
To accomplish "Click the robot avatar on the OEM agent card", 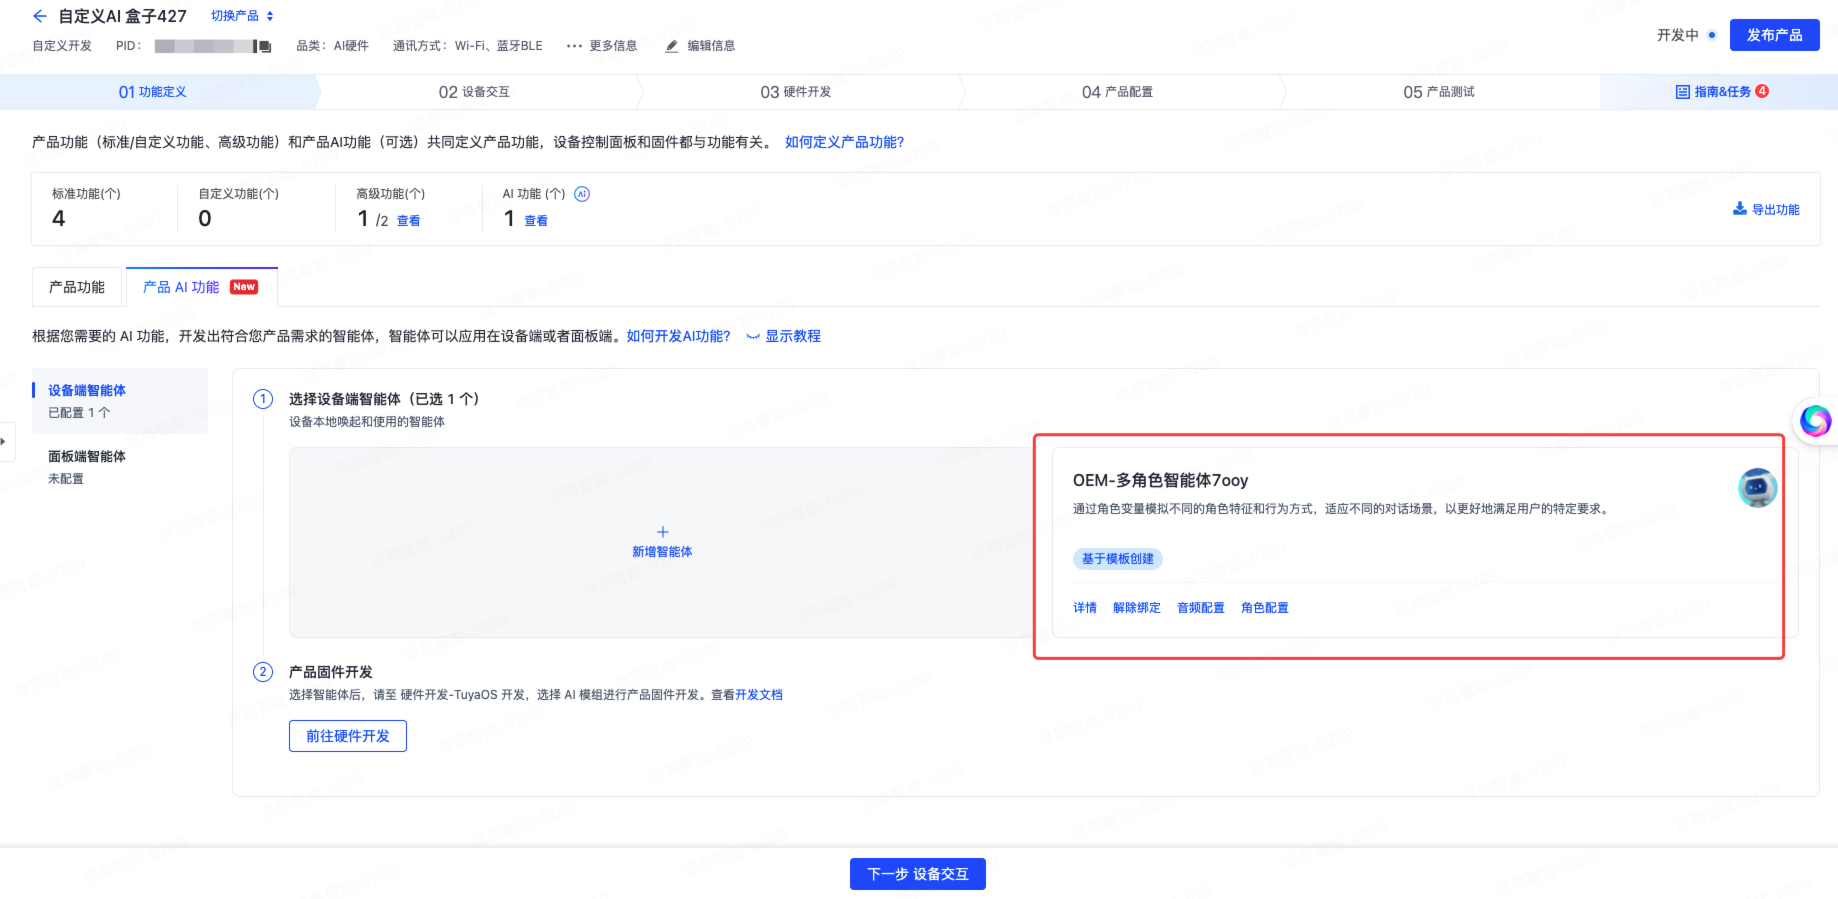I will (x=1757, y=488).
